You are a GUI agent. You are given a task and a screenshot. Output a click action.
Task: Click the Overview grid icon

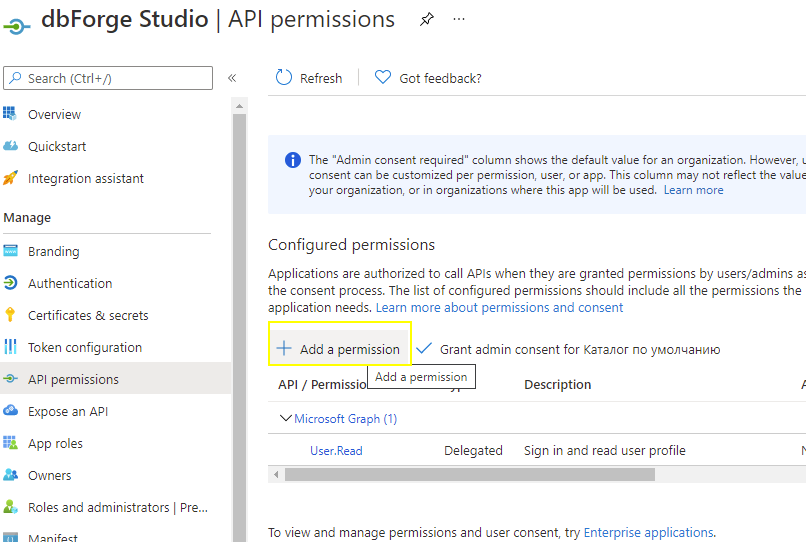pos(10,113)
